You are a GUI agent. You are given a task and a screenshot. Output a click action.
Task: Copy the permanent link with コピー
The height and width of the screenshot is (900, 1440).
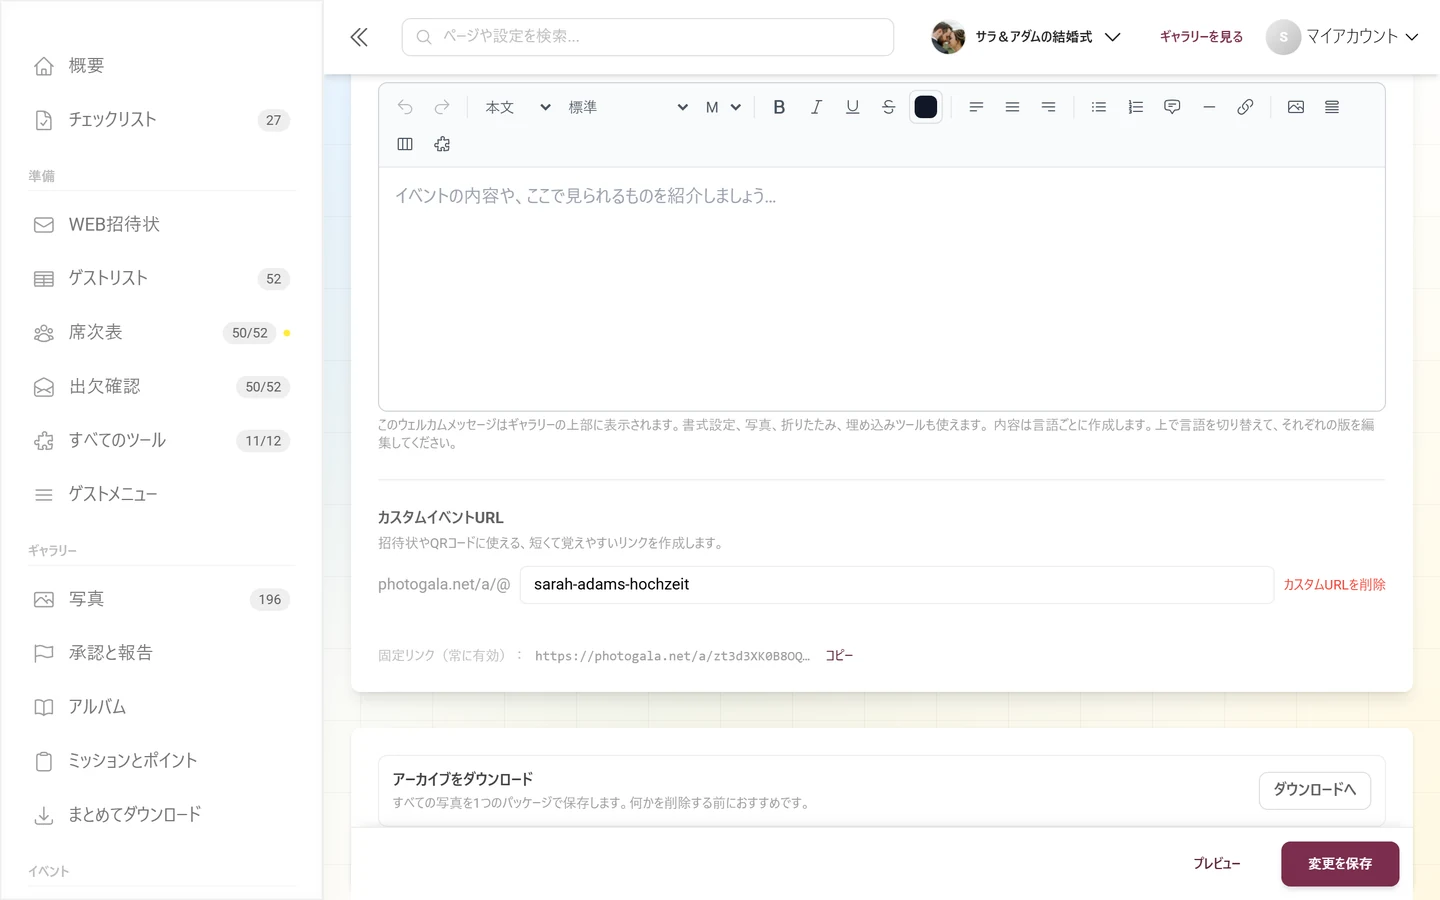pyautogui.click(x=839, y=656)
